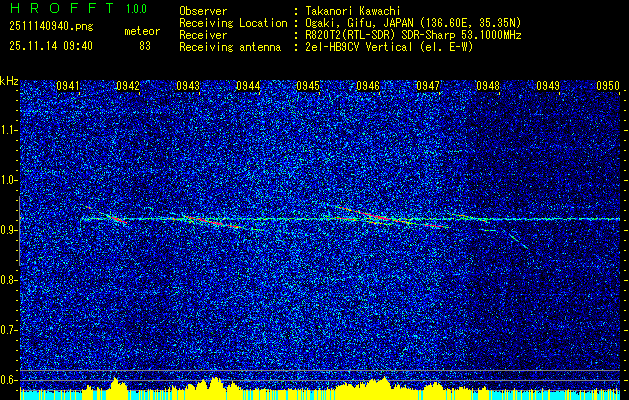Click the 0943 time marker
The image size is (629, 400).
click(188, 86)
